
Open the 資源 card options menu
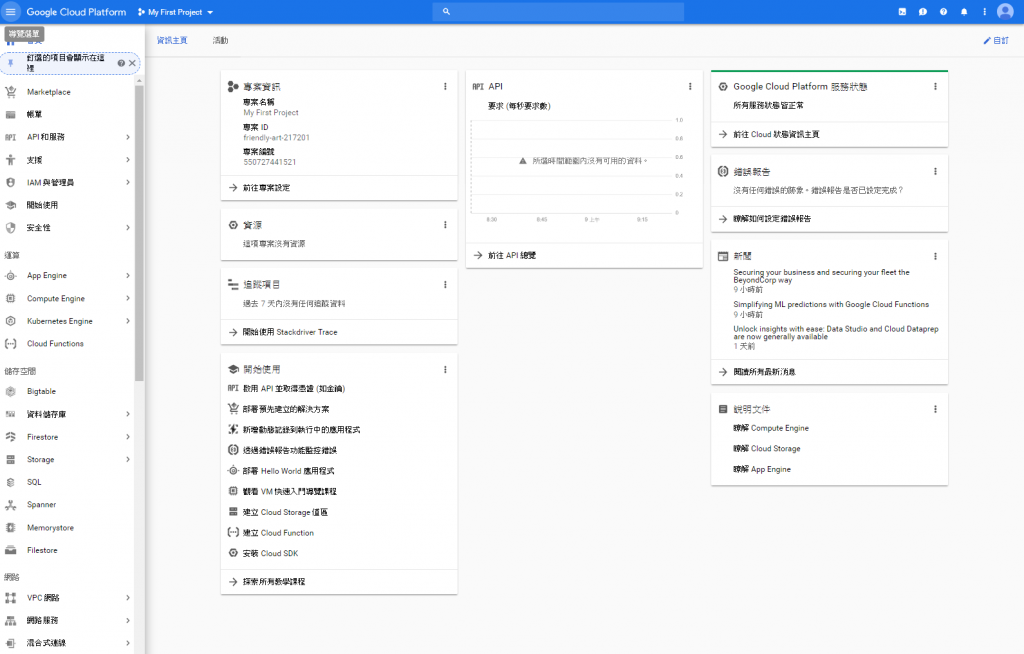(445, 225)
